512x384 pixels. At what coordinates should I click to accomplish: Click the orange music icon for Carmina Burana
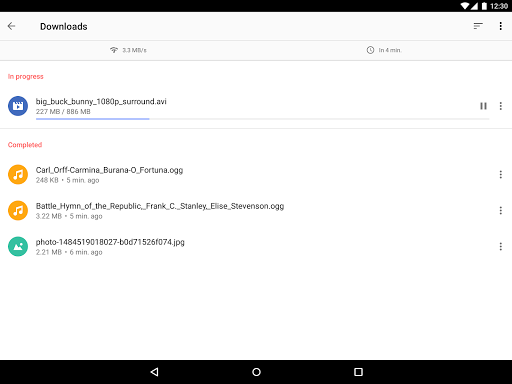pos(18,174)
